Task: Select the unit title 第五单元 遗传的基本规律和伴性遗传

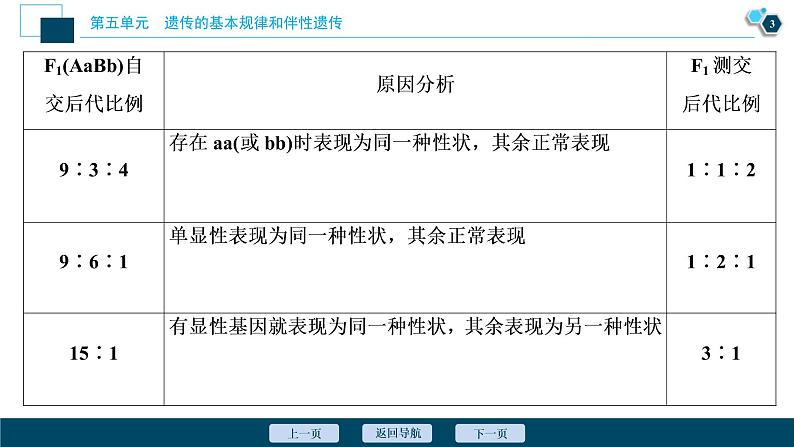Action: pos(216,23)
